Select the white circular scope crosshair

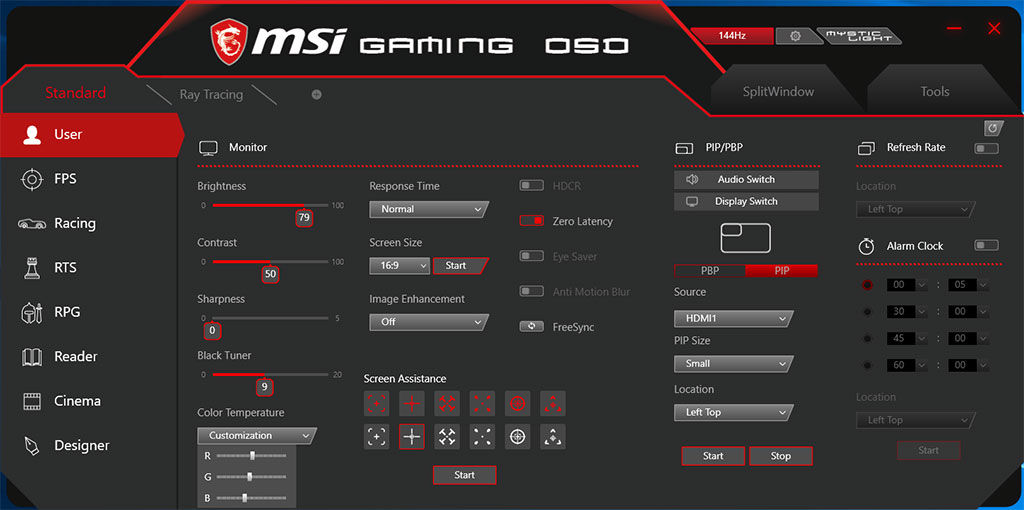(x=517, y=437)
